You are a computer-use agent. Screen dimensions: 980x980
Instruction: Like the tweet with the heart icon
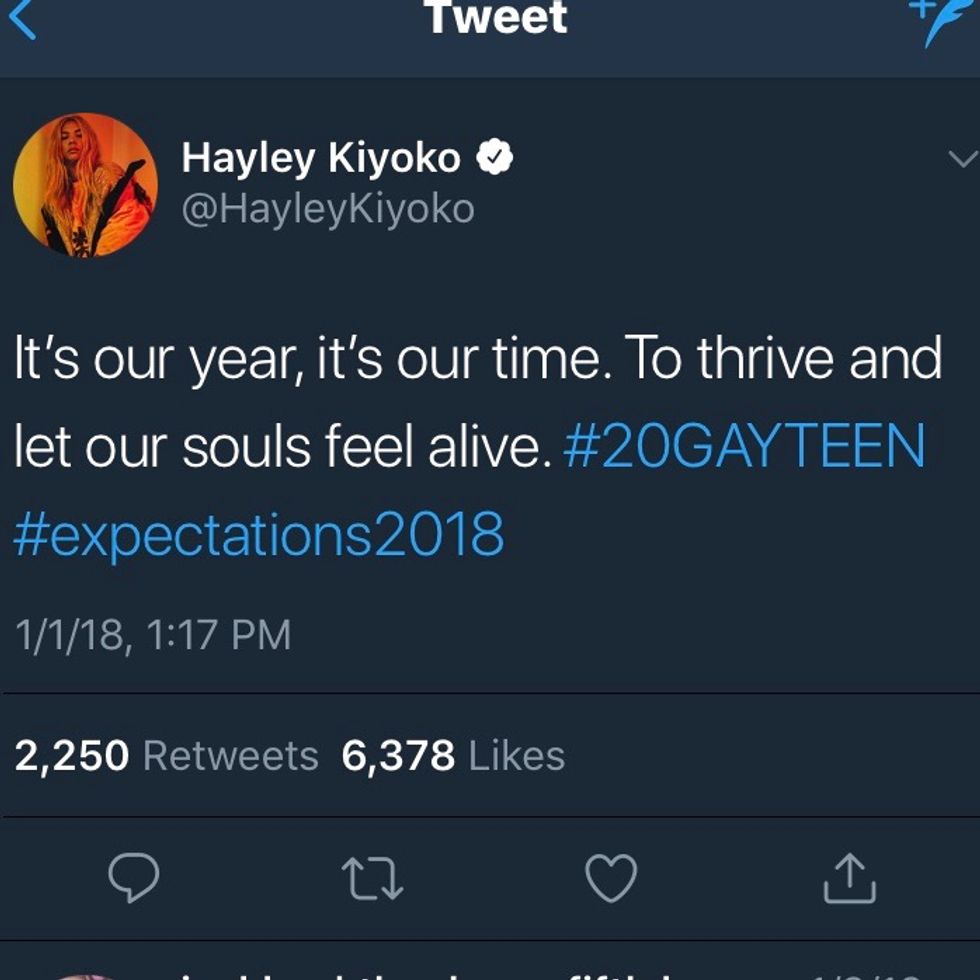coord(610,878)
